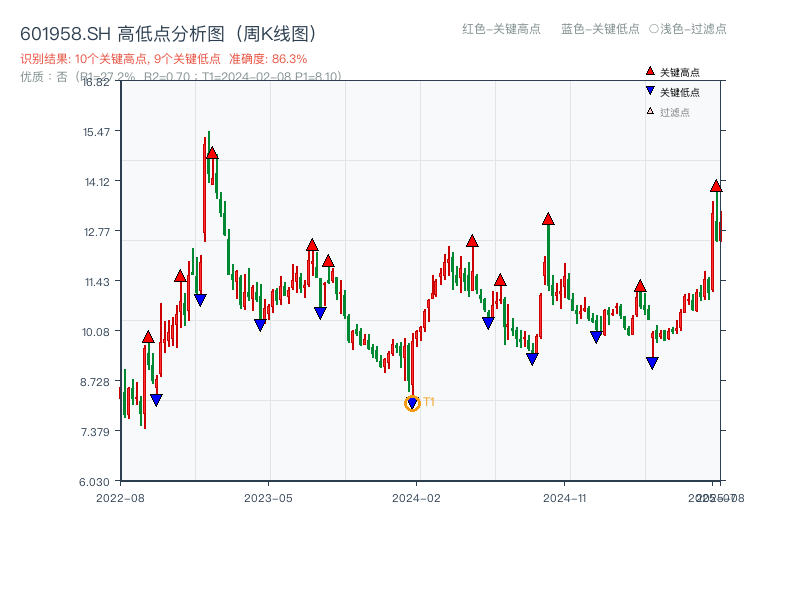Viewport: 800px width, 600px height.
Task: Toggle the 红色-关键高点 legend label at top
Action: point(501,29)
